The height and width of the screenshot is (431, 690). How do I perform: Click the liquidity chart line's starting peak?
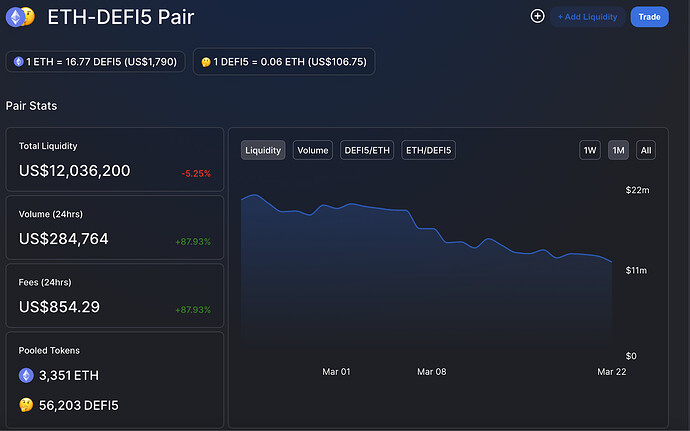(255, 195)
